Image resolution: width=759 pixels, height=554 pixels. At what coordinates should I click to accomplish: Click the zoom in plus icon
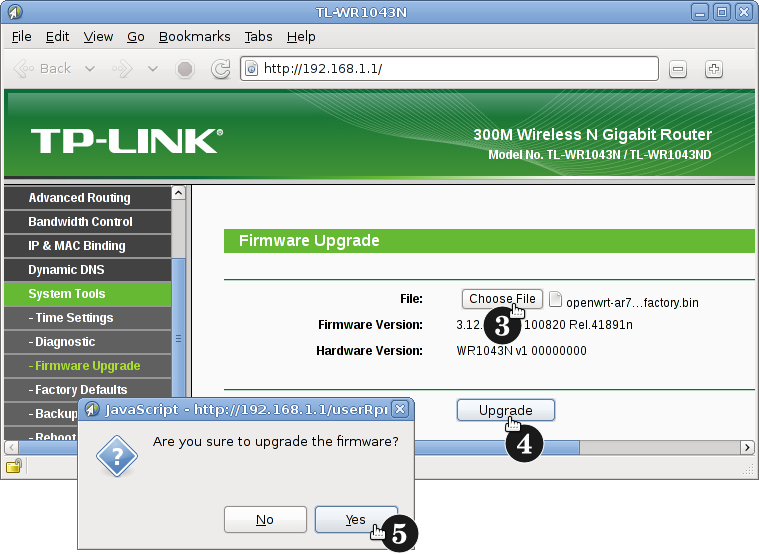[713, 69]
